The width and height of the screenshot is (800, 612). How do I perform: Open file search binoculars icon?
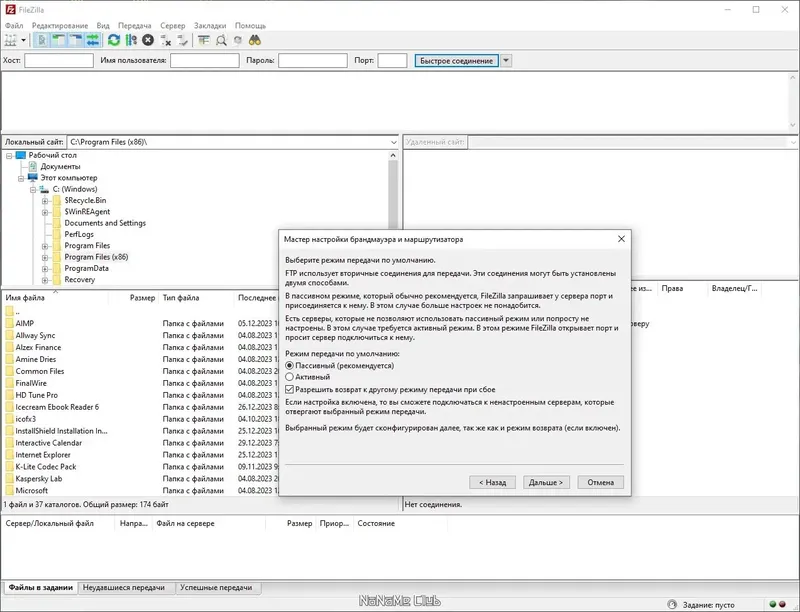pyautogui.click(x=255, y=40)
